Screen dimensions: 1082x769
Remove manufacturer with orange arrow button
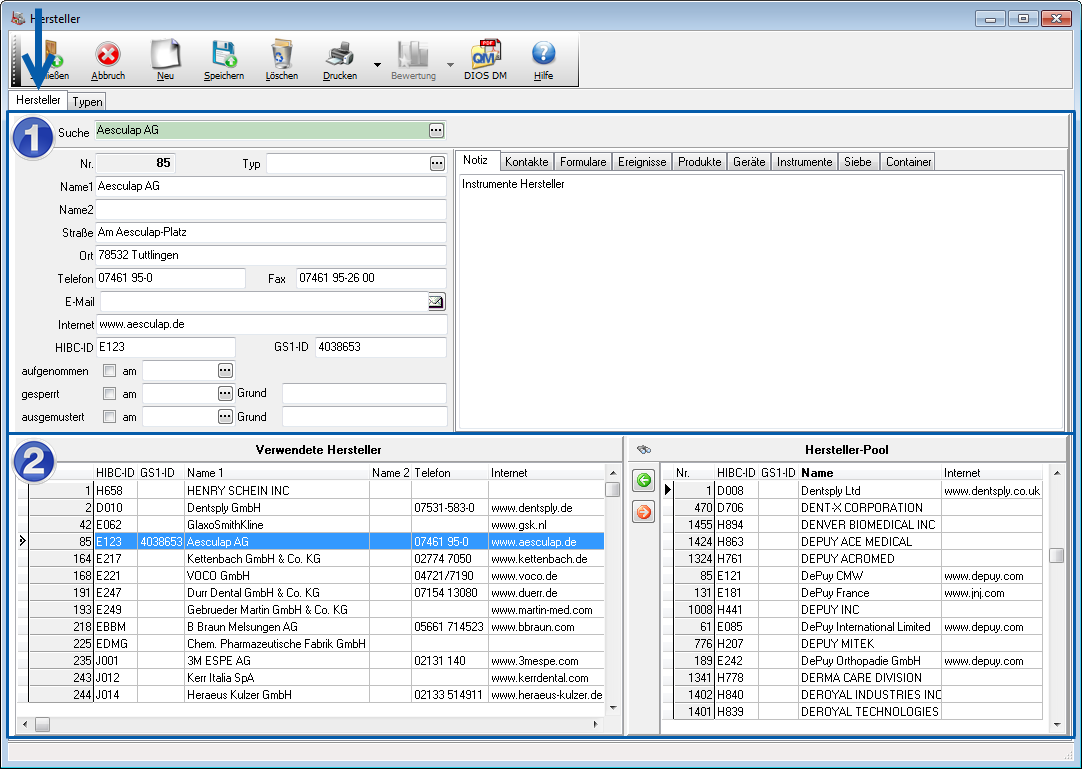click(643, 512)
